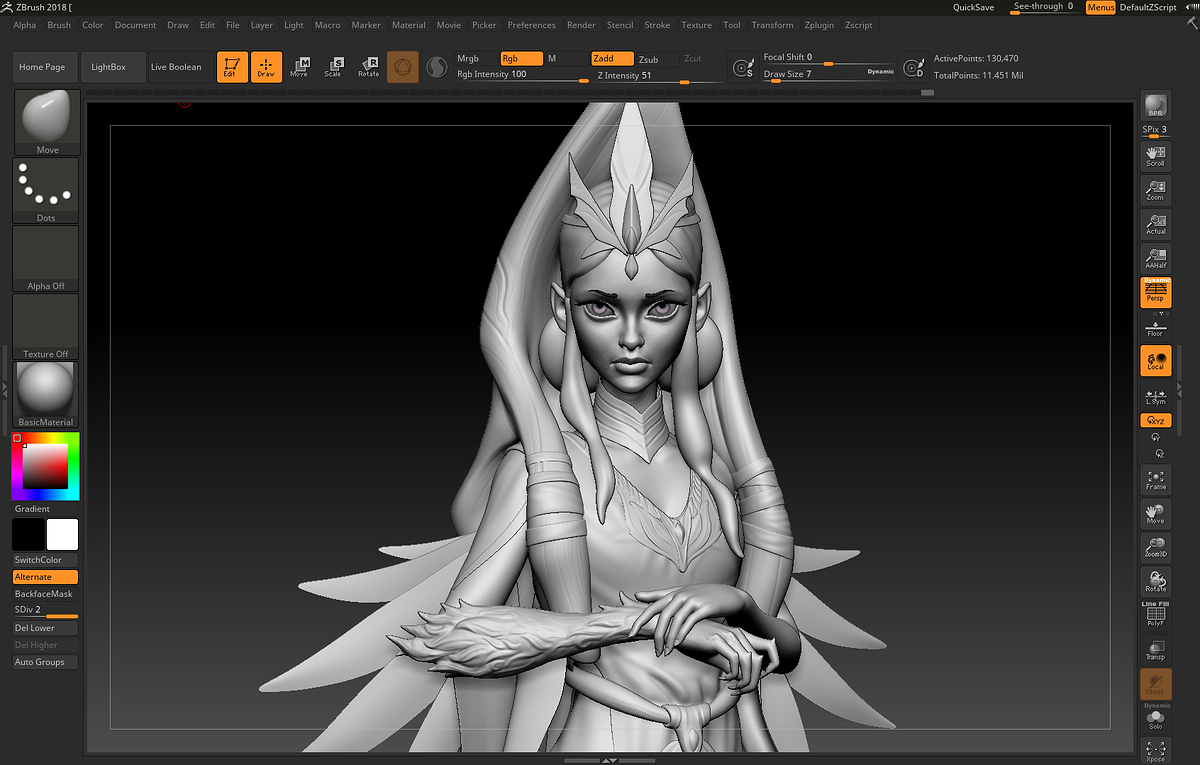Screen dimensions: 1200x765
Task: Open the Render menu
Action: pos(581,25)
